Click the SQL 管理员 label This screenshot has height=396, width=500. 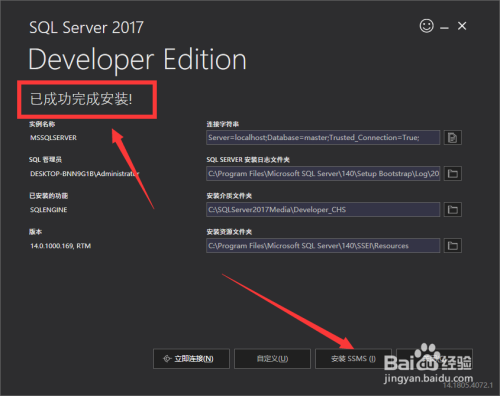tap(45, 160)
